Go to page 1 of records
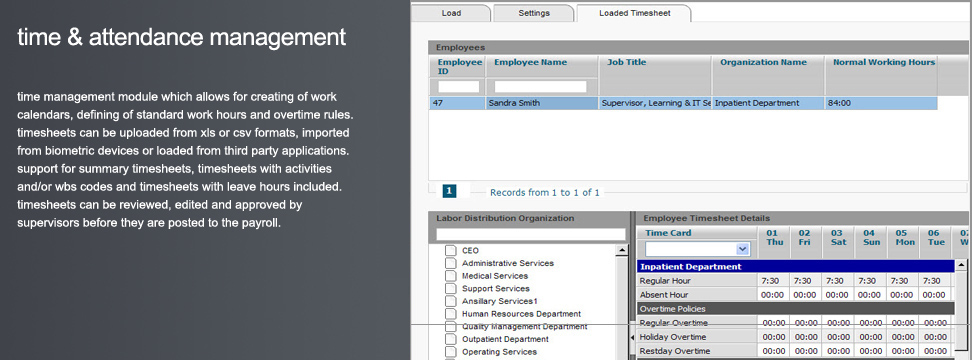 pos(449,191)
